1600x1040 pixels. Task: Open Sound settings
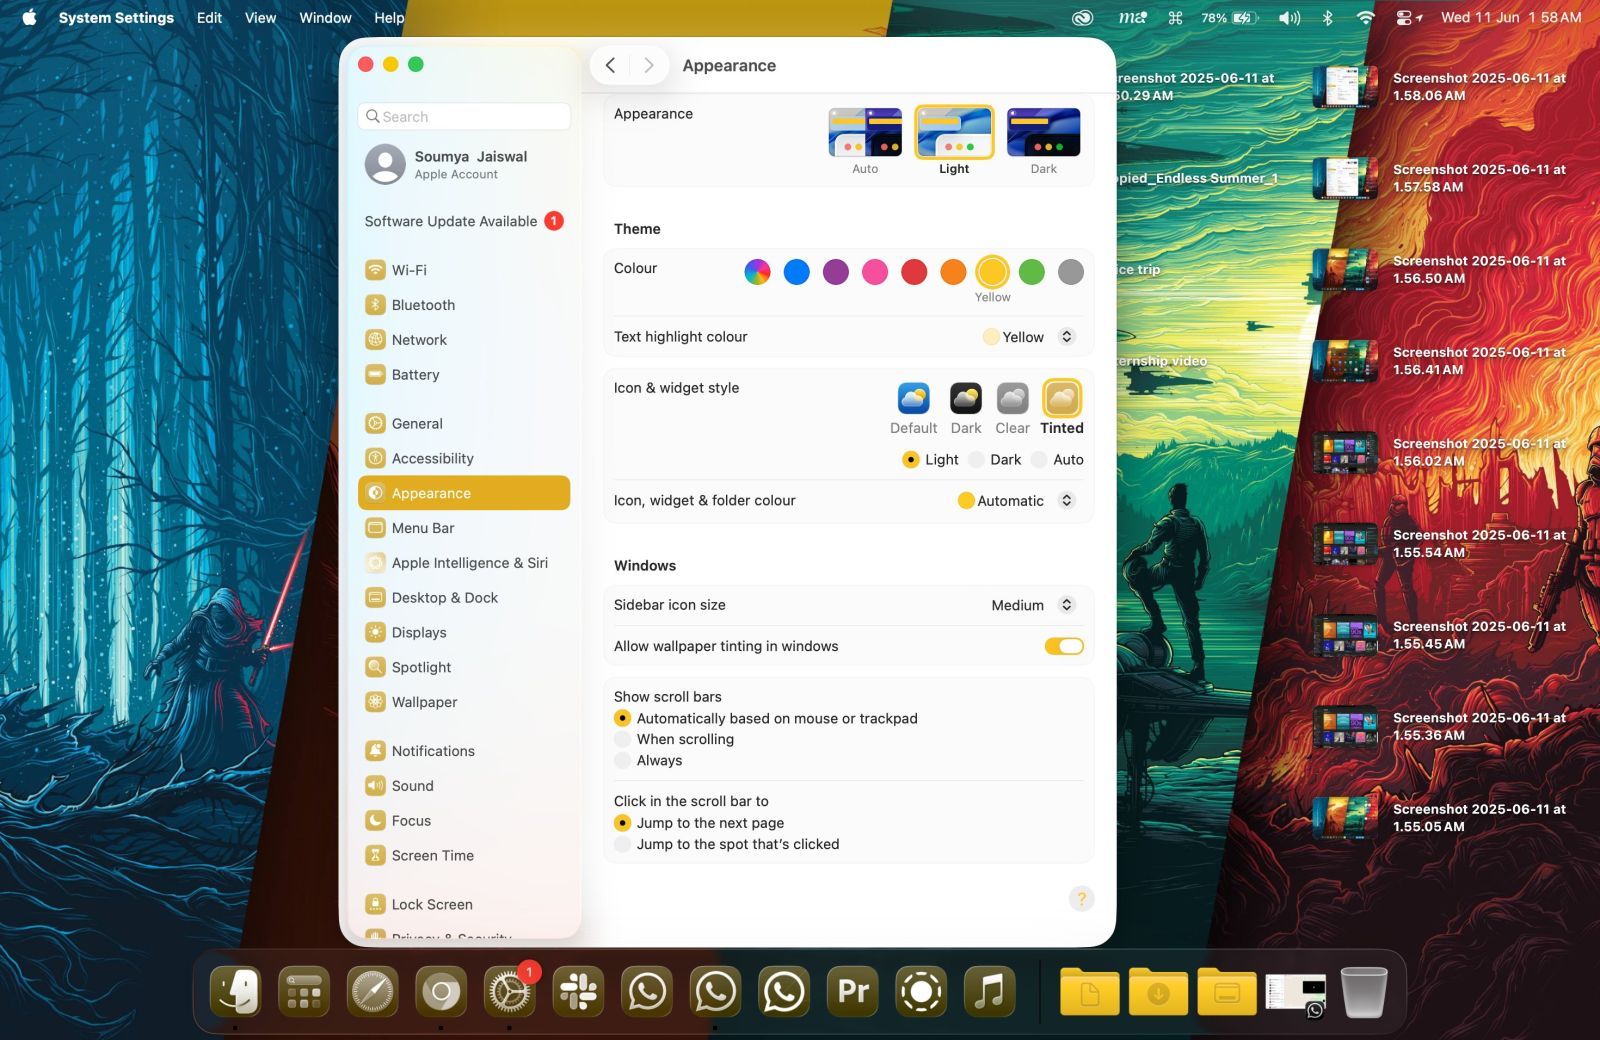tap(464, 786)
